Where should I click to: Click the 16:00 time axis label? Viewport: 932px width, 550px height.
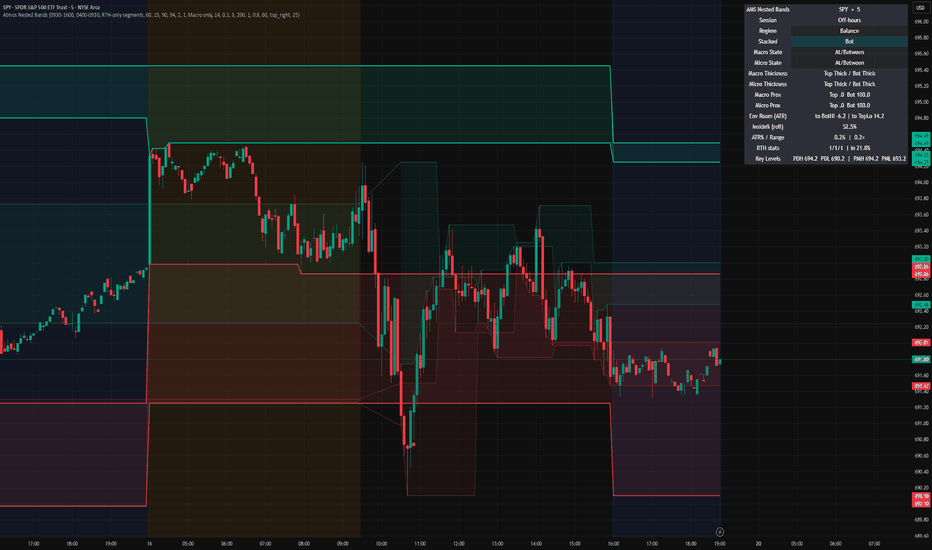(x=613, y=543)
